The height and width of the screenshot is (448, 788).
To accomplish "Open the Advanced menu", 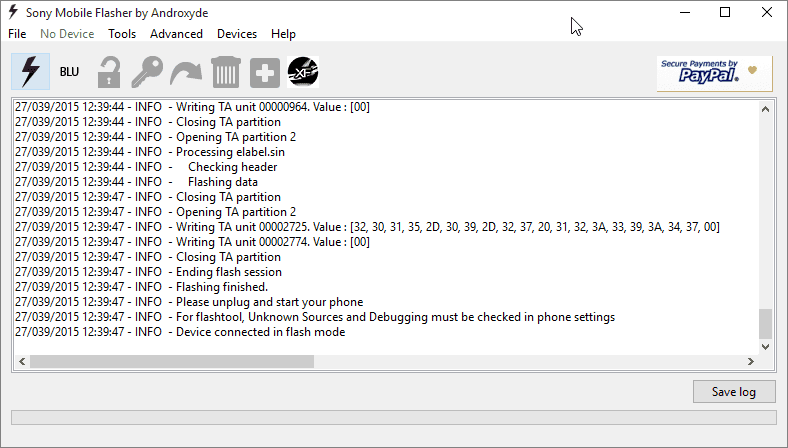I will 176,34.
